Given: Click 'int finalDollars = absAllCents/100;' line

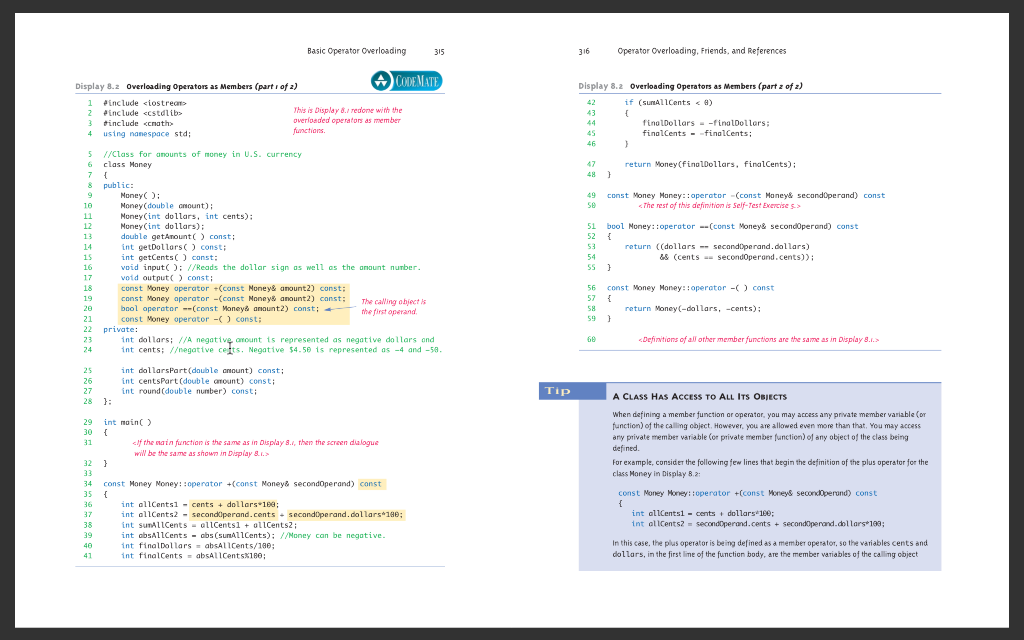Looking at the screenshot, I should coord(198,546).
